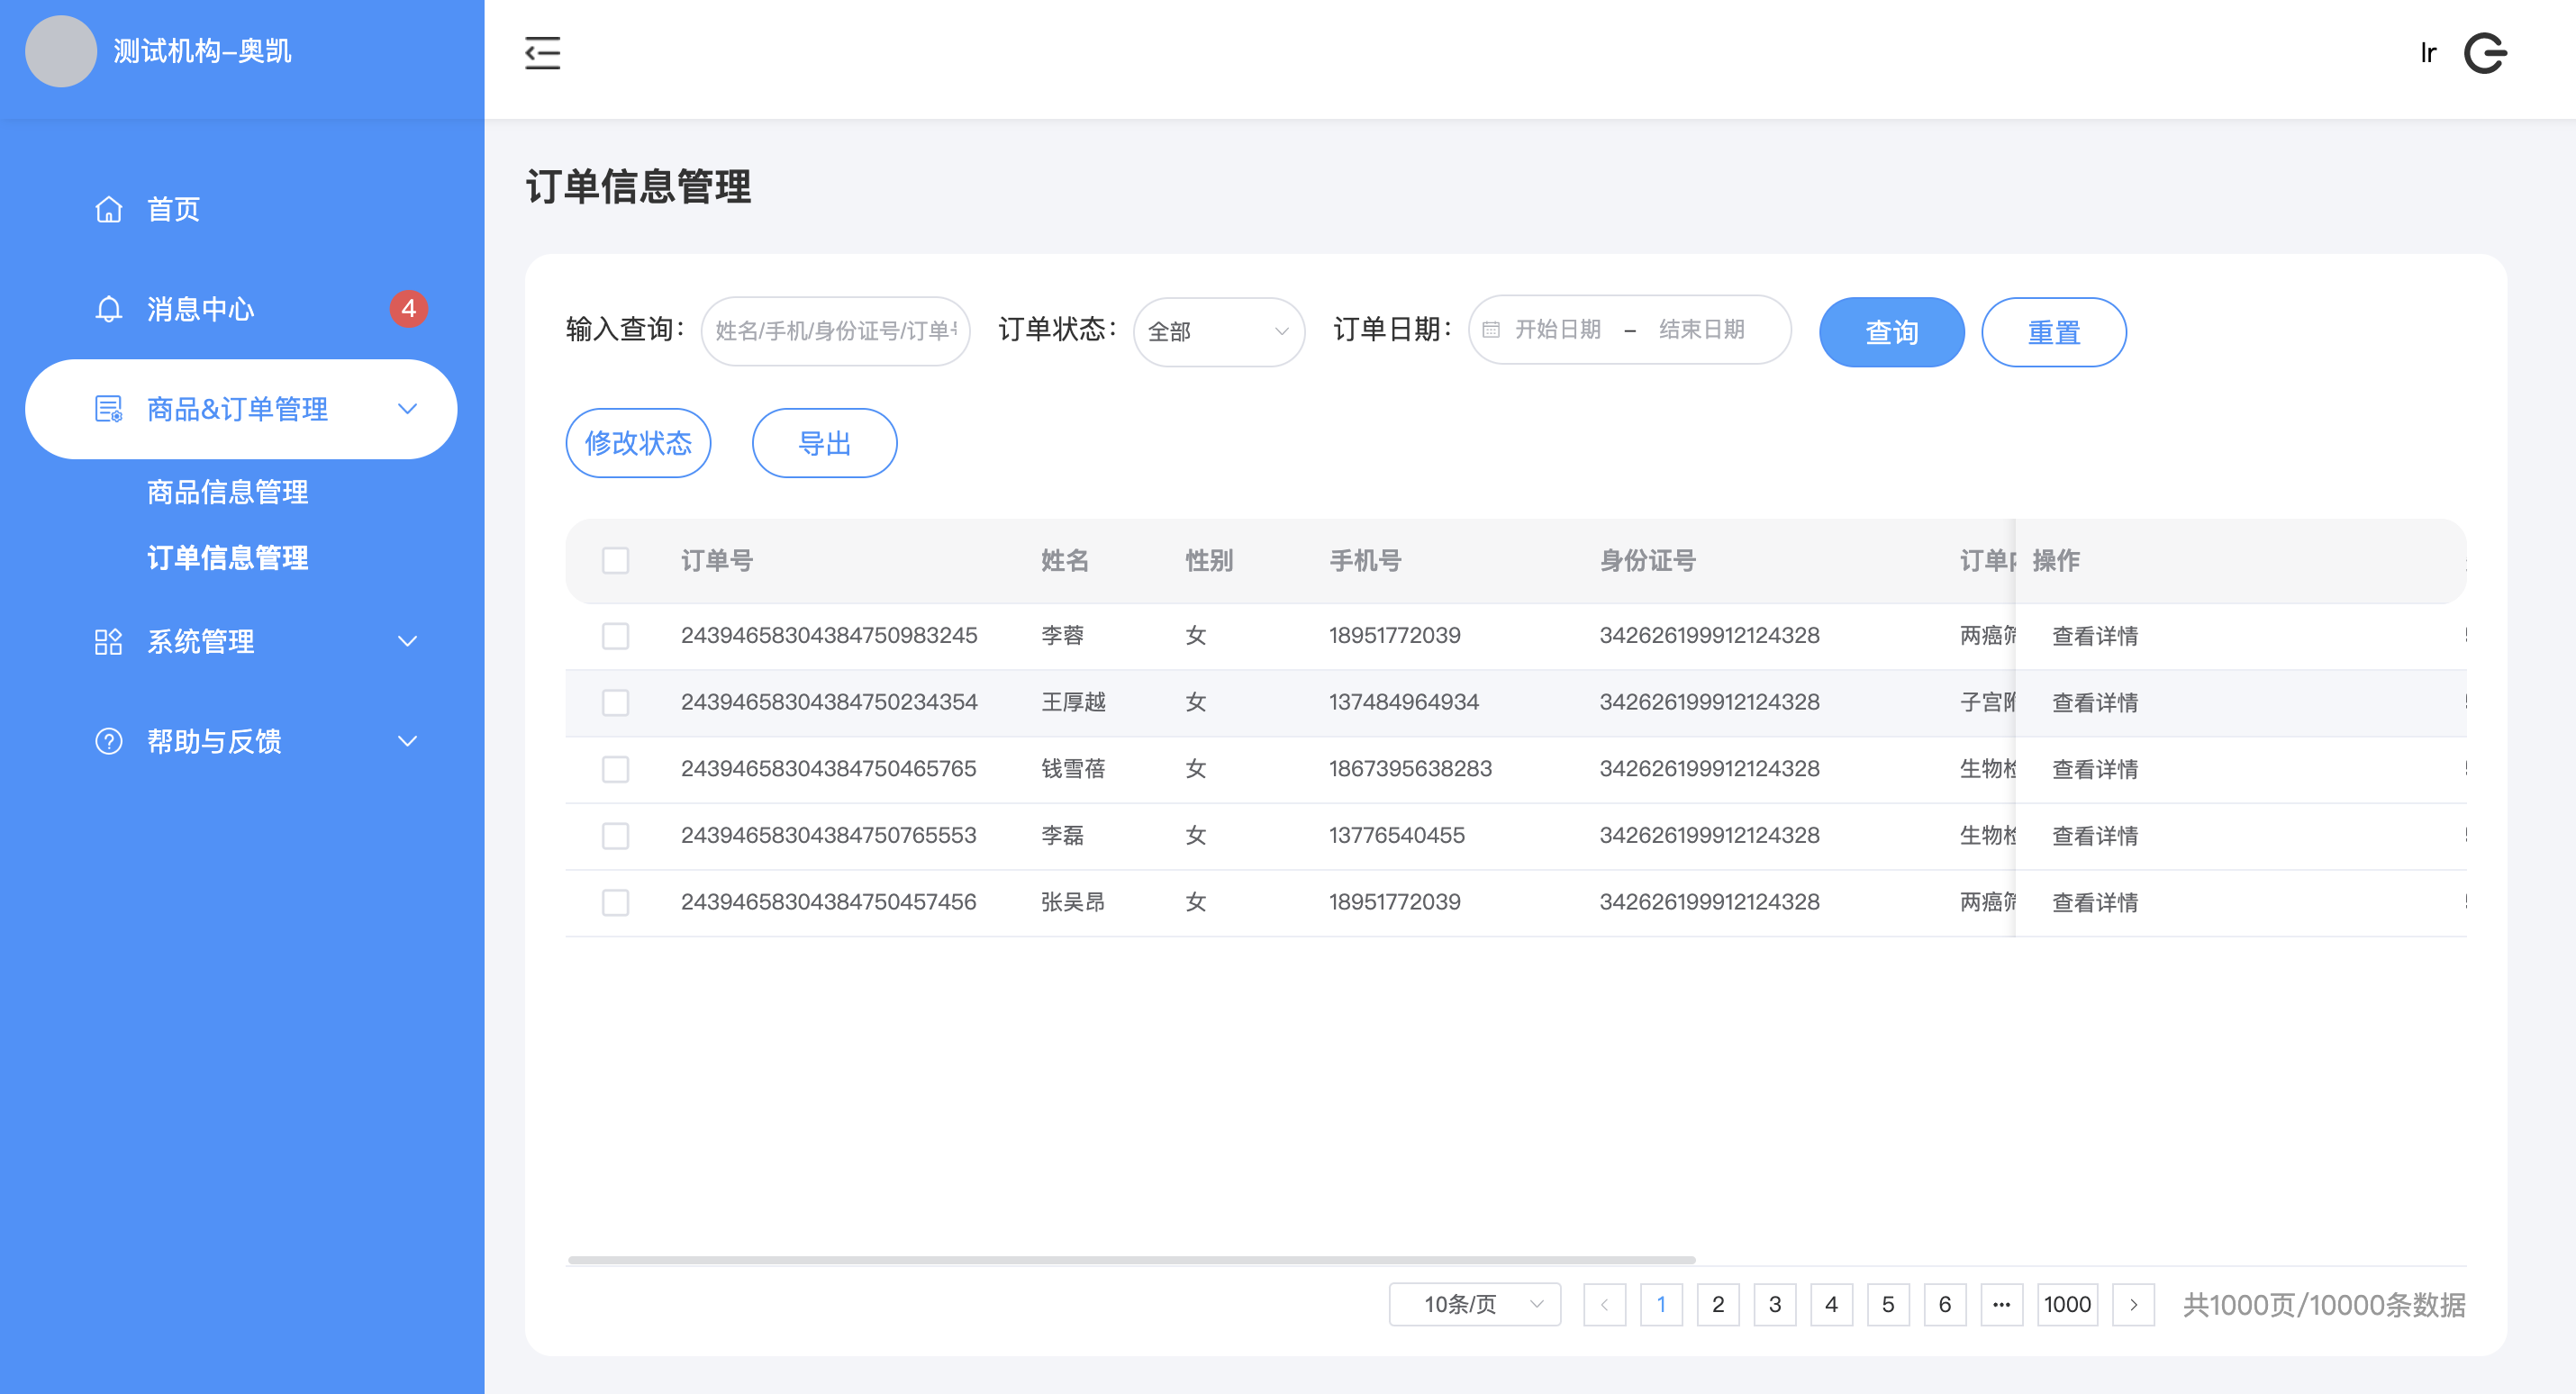
Task: Click the document icon beside 商品&订单管理
Action: coord(108,409)
